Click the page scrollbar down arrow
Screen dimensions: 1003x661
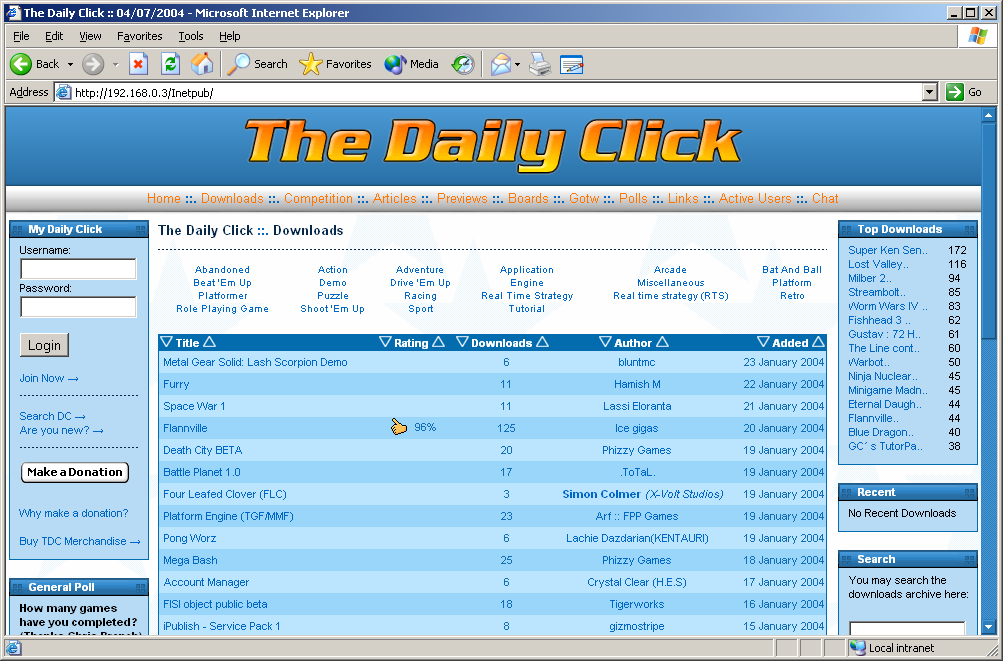[988, 627]
